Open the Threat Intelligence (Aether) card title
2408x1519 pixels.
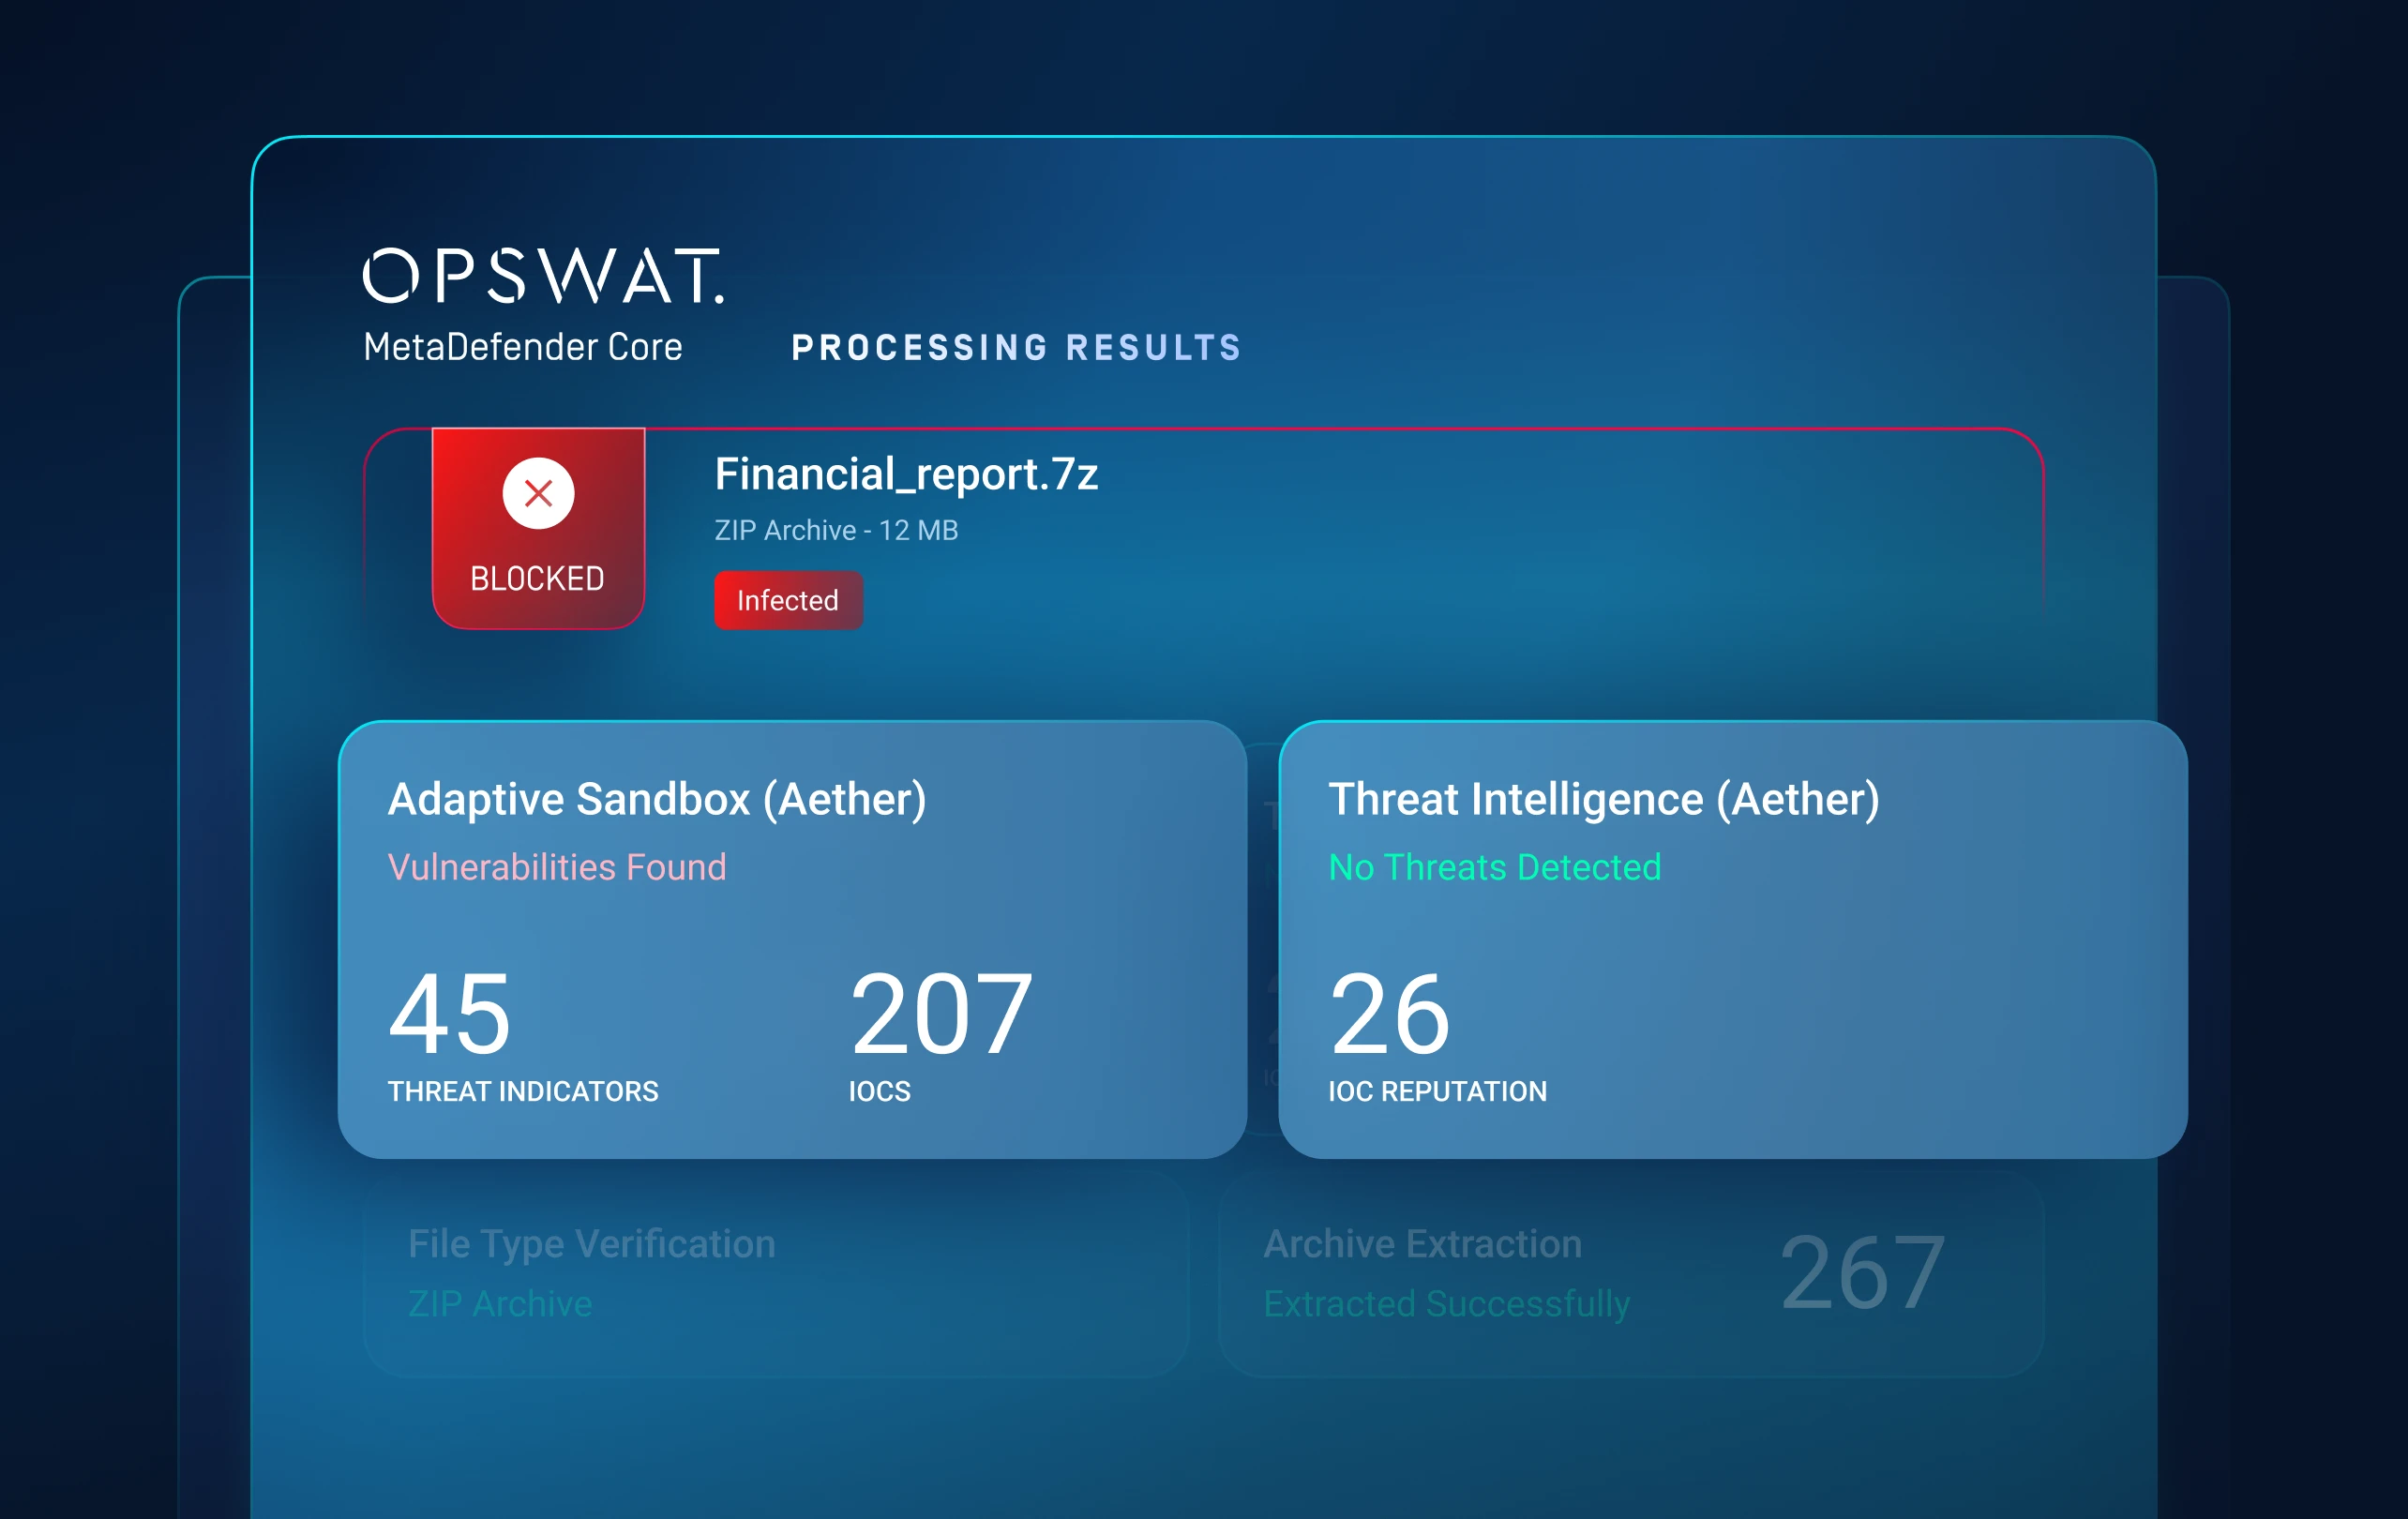pyautogui.click(x=1603, y=799)
